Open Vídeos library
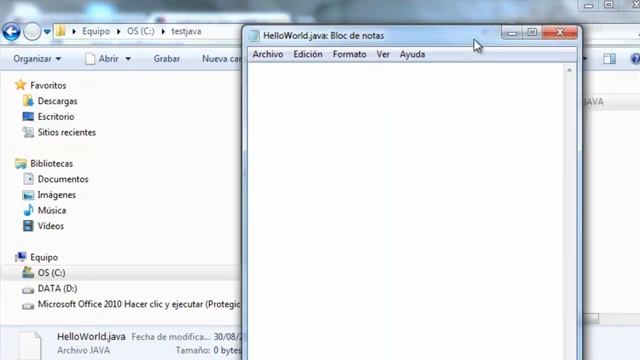The height and width of the screenshot is (360, 640). click(x=51, y=226)
